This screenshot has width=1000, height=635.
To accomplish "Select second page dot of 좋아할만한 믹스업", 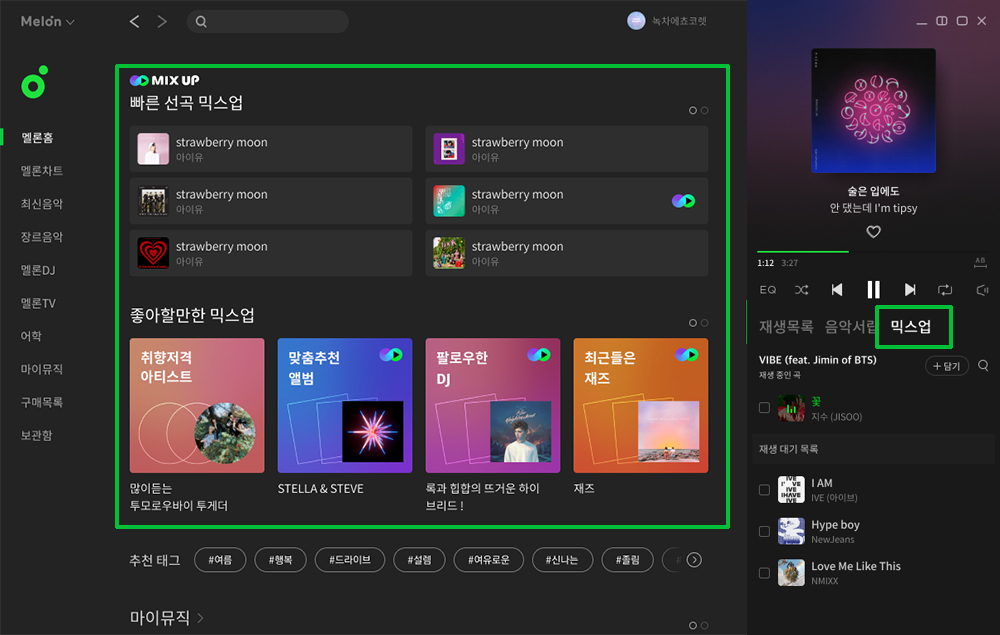I will pos(704,323).
